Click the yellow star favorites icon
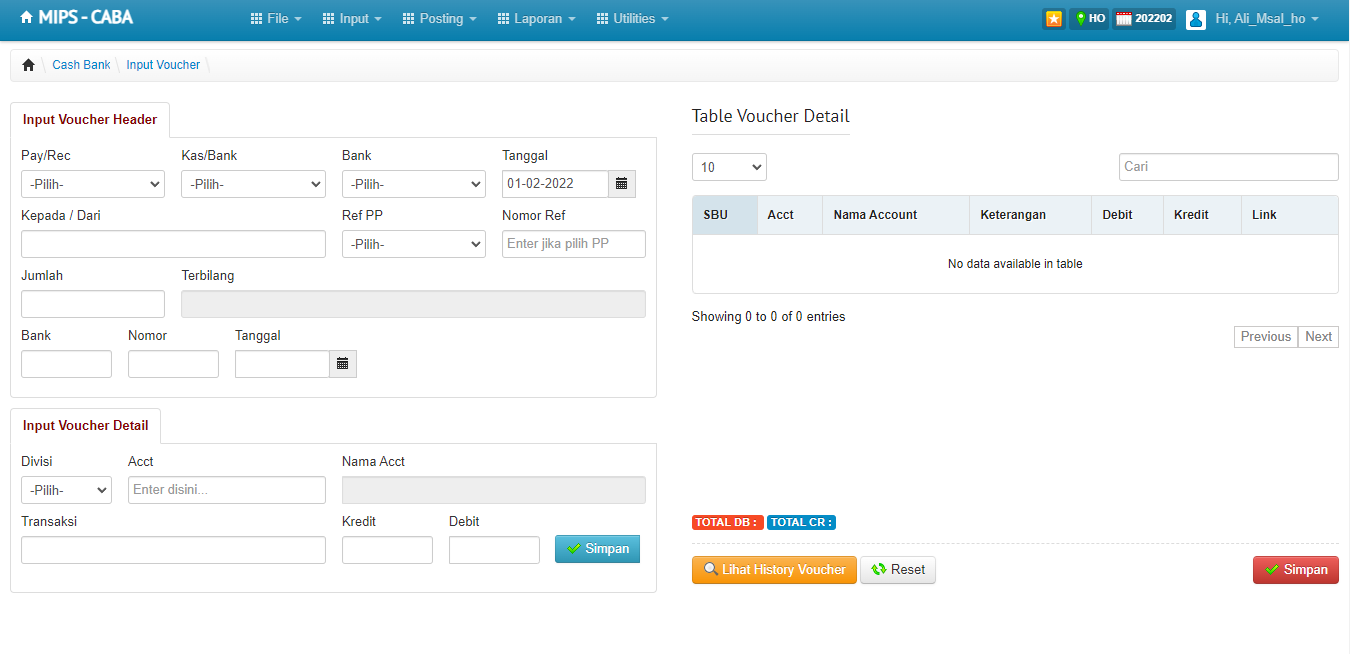This screenshot has height=654, width=1350. [1053, 19]
